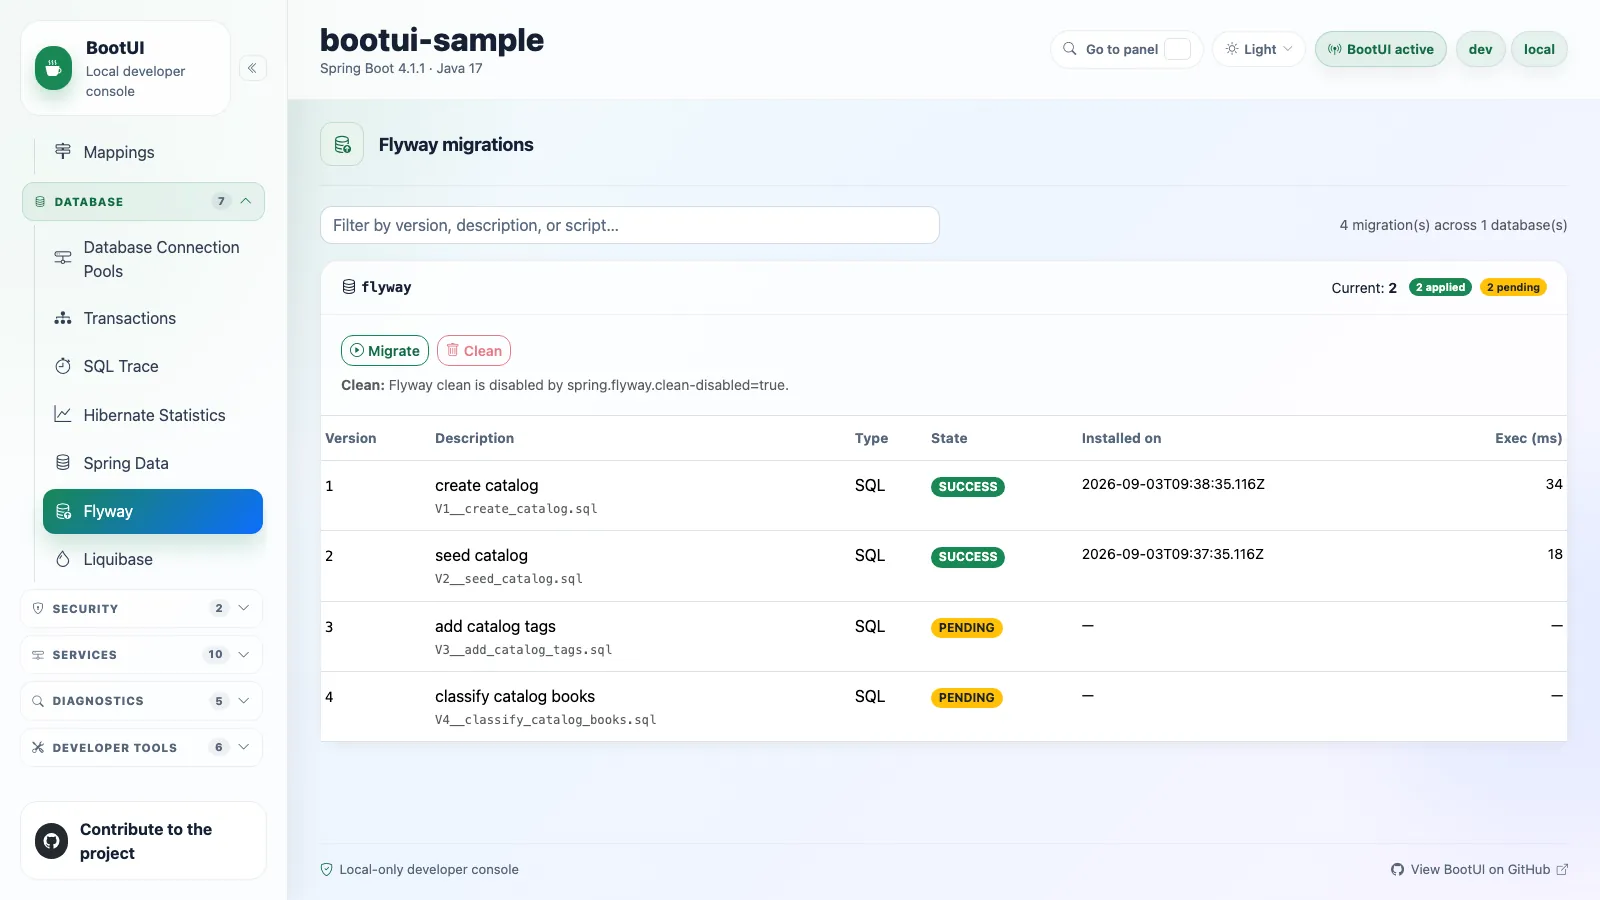Open View BootUI on GitHub link
Viewport: 1600px width, 900px height.
[x=1479, y=870]
